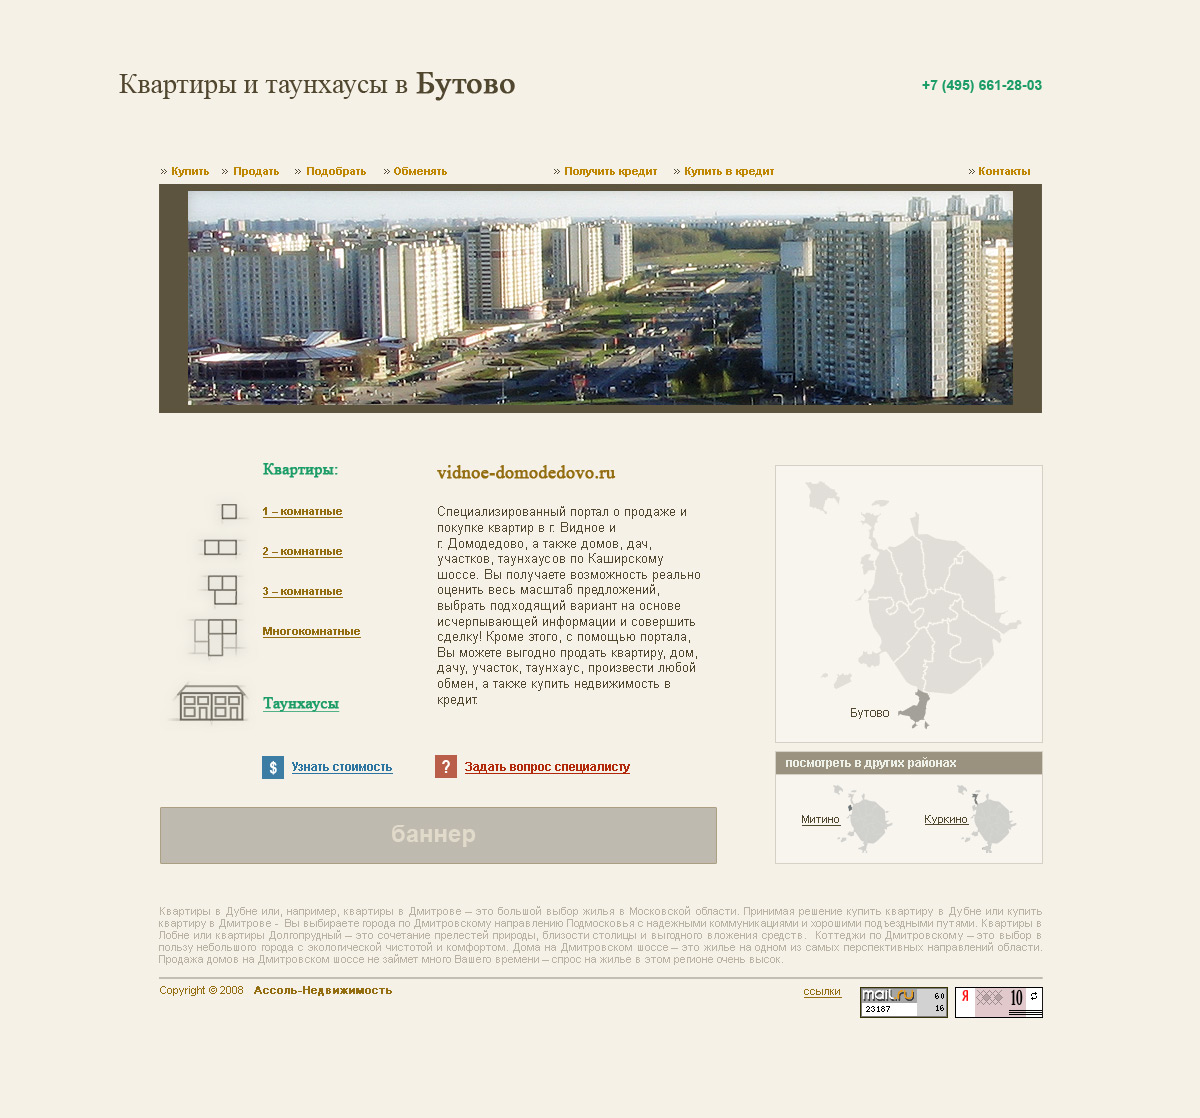1200x1118 pixels.
Task: Open the Купить navigation item
Action: point(189,171)
